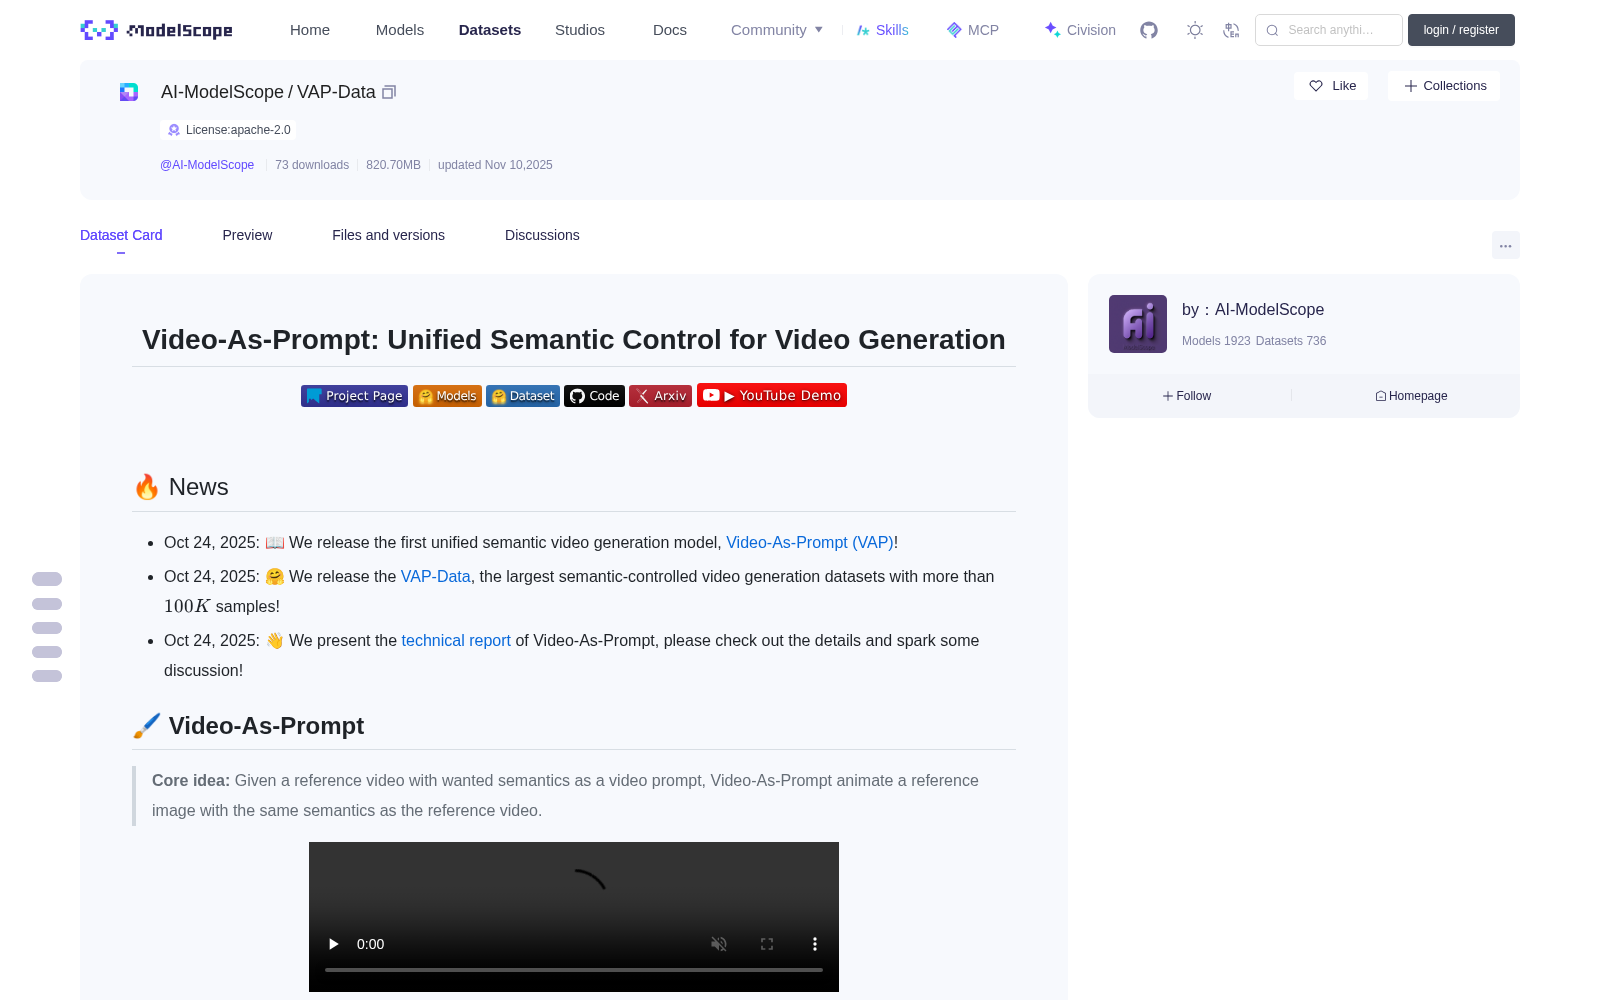Play the embedded video
This screenshot has height=1000, width=1600.
(x=334, y=944)
